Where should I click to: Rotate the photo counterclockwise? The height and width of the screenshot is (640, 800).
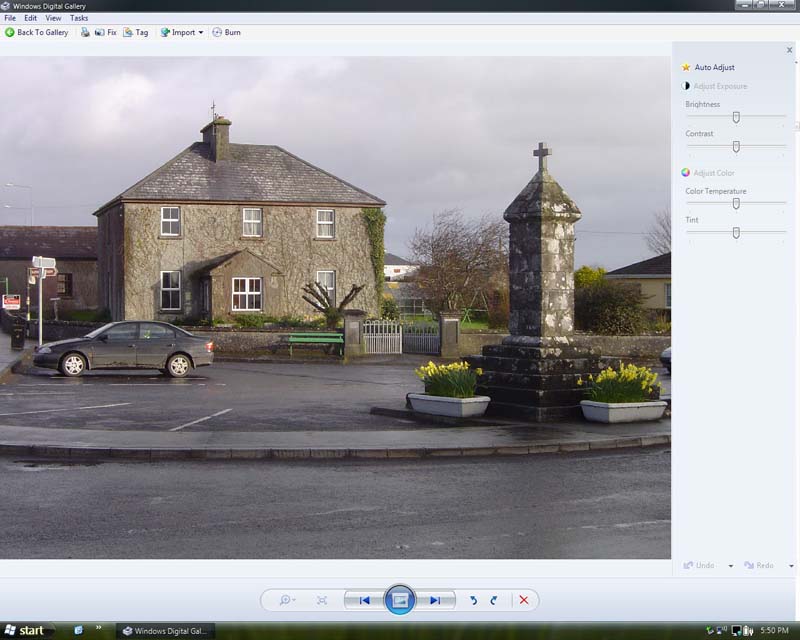[x=474, y=600]
